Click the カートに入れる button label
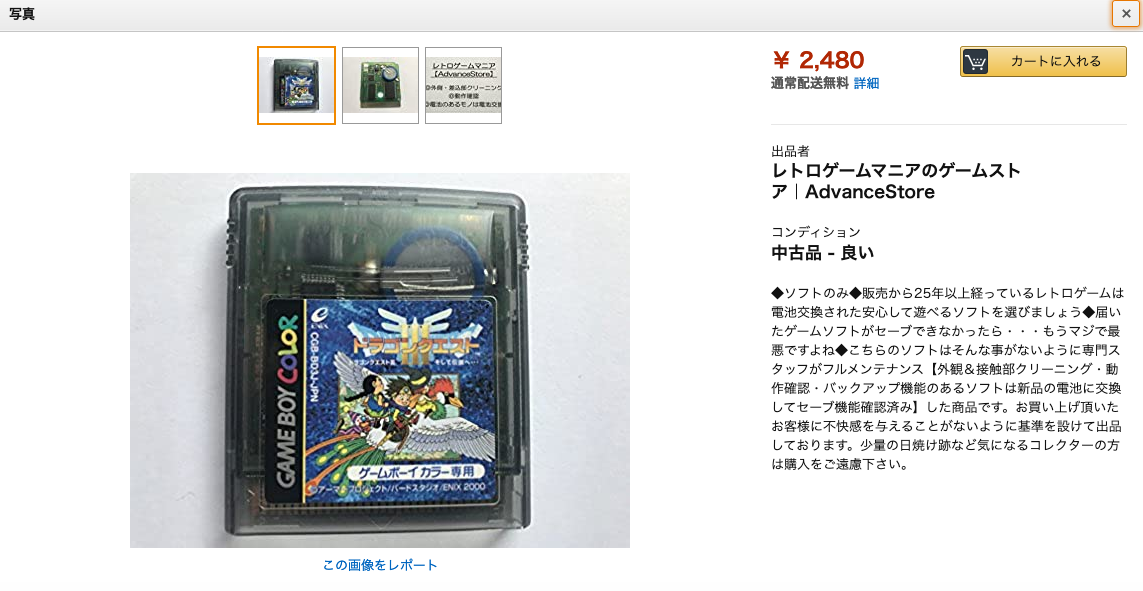 [1056, 61]
